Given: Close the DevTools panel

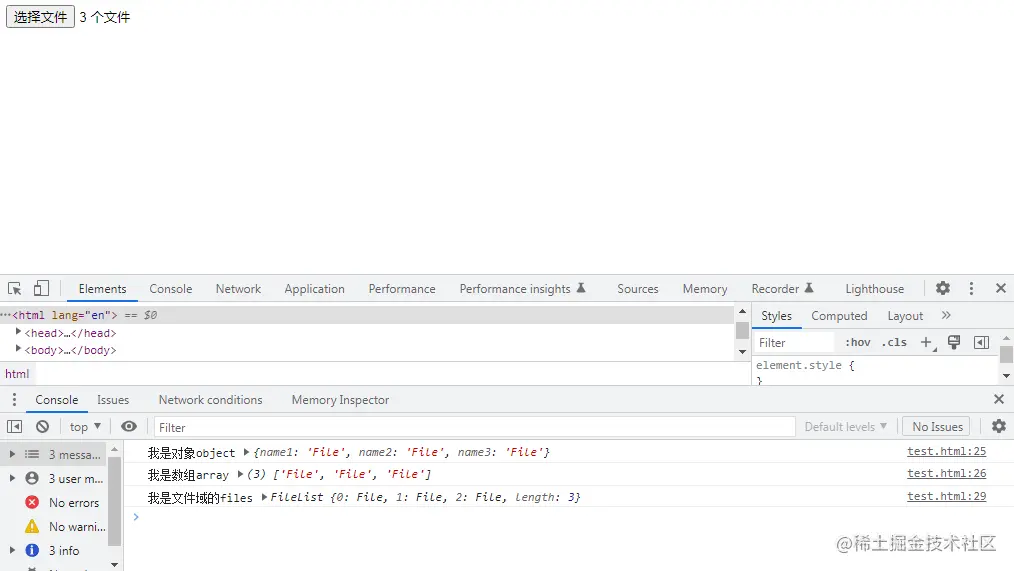Looking at the screenshot, I should click(x=1000, y=288).
